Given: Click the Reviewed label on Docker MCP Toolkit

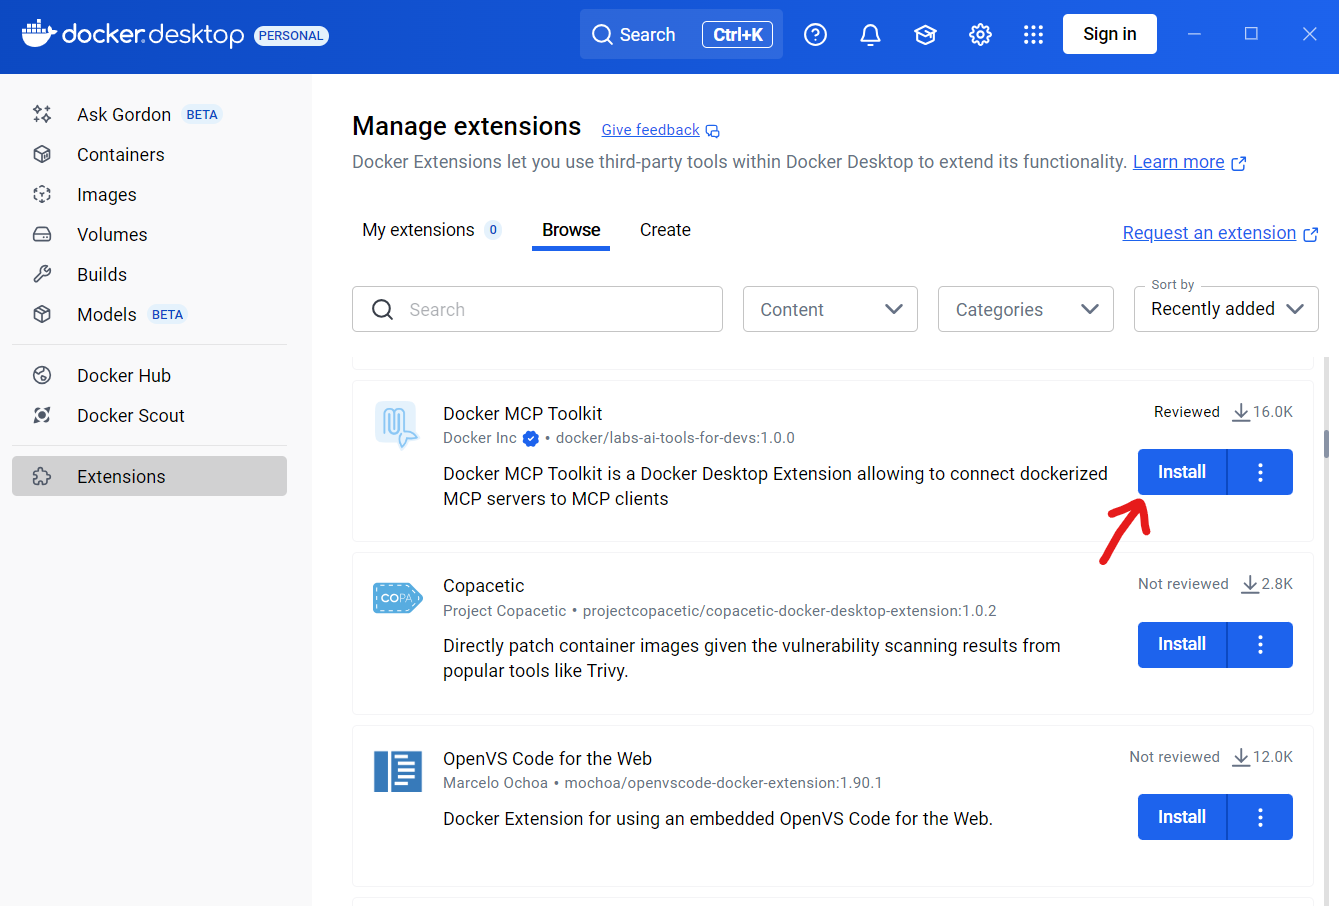Looking at the screenshot, I should [1187, 412].
